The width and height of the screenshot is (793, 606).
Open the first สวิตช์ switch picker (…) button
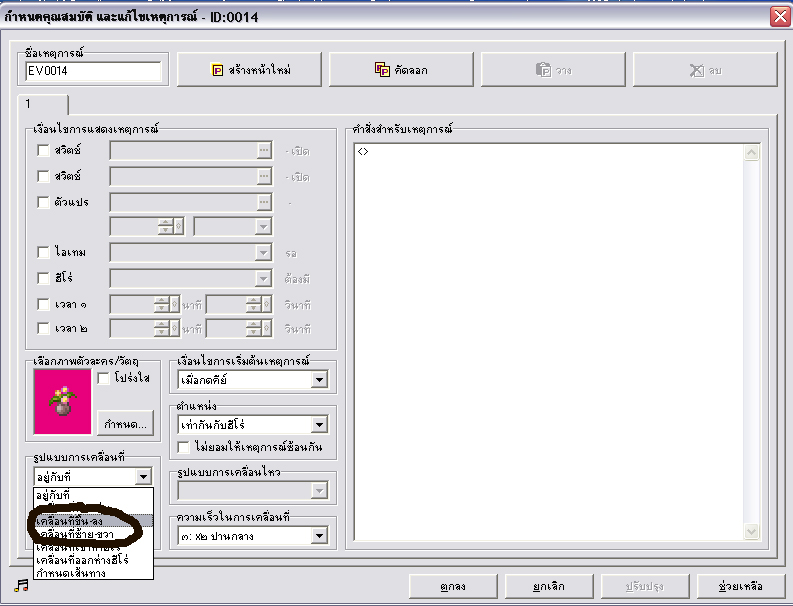tap(265, 150)
